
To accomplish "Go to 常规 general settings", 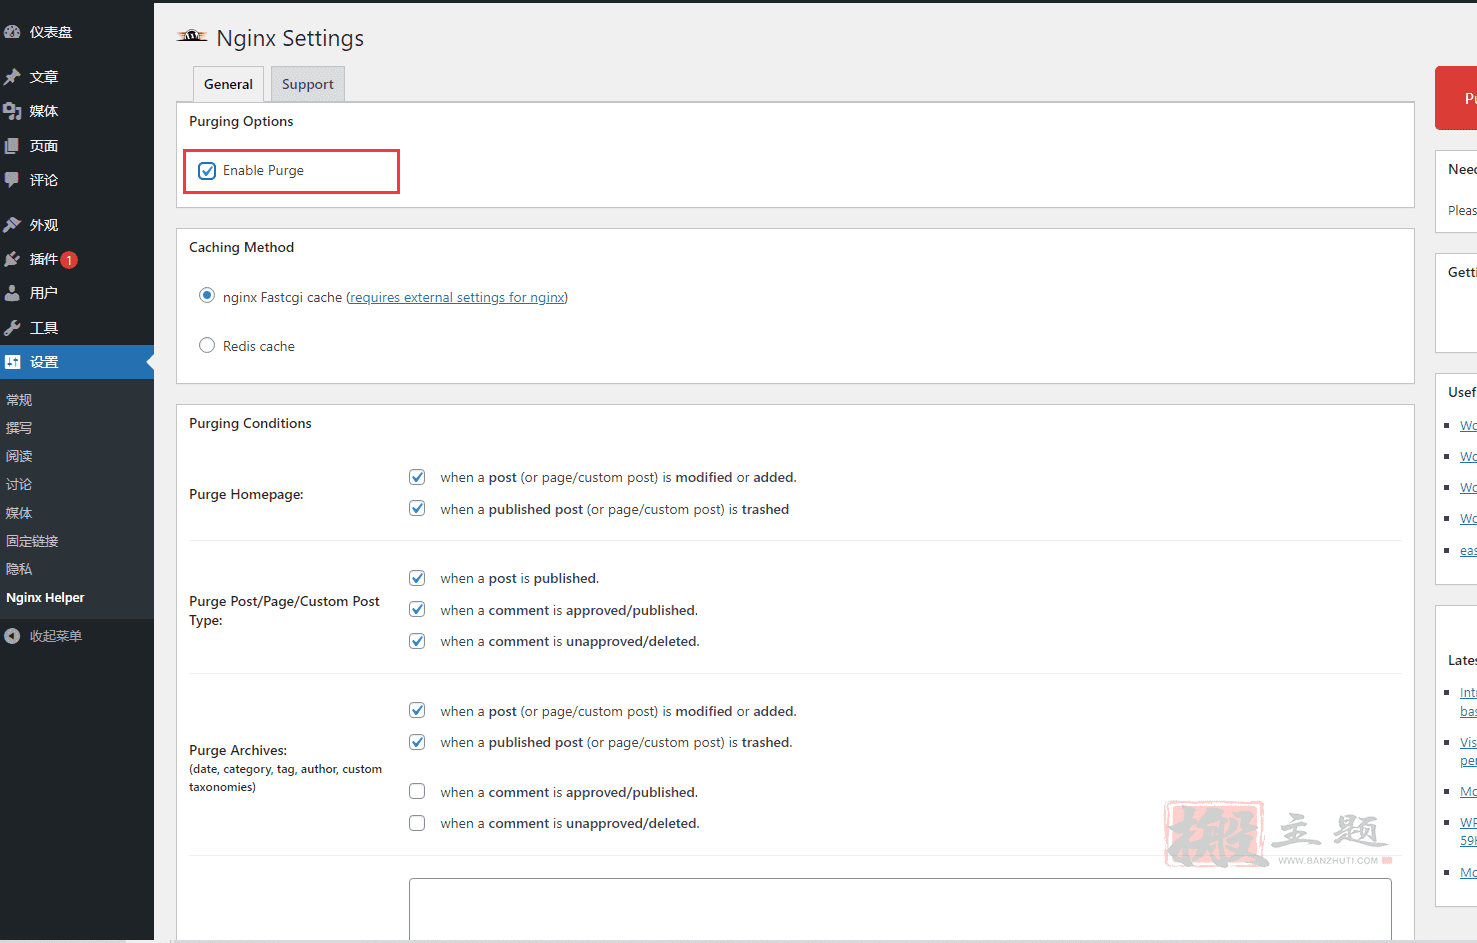I will pos(19,400).
